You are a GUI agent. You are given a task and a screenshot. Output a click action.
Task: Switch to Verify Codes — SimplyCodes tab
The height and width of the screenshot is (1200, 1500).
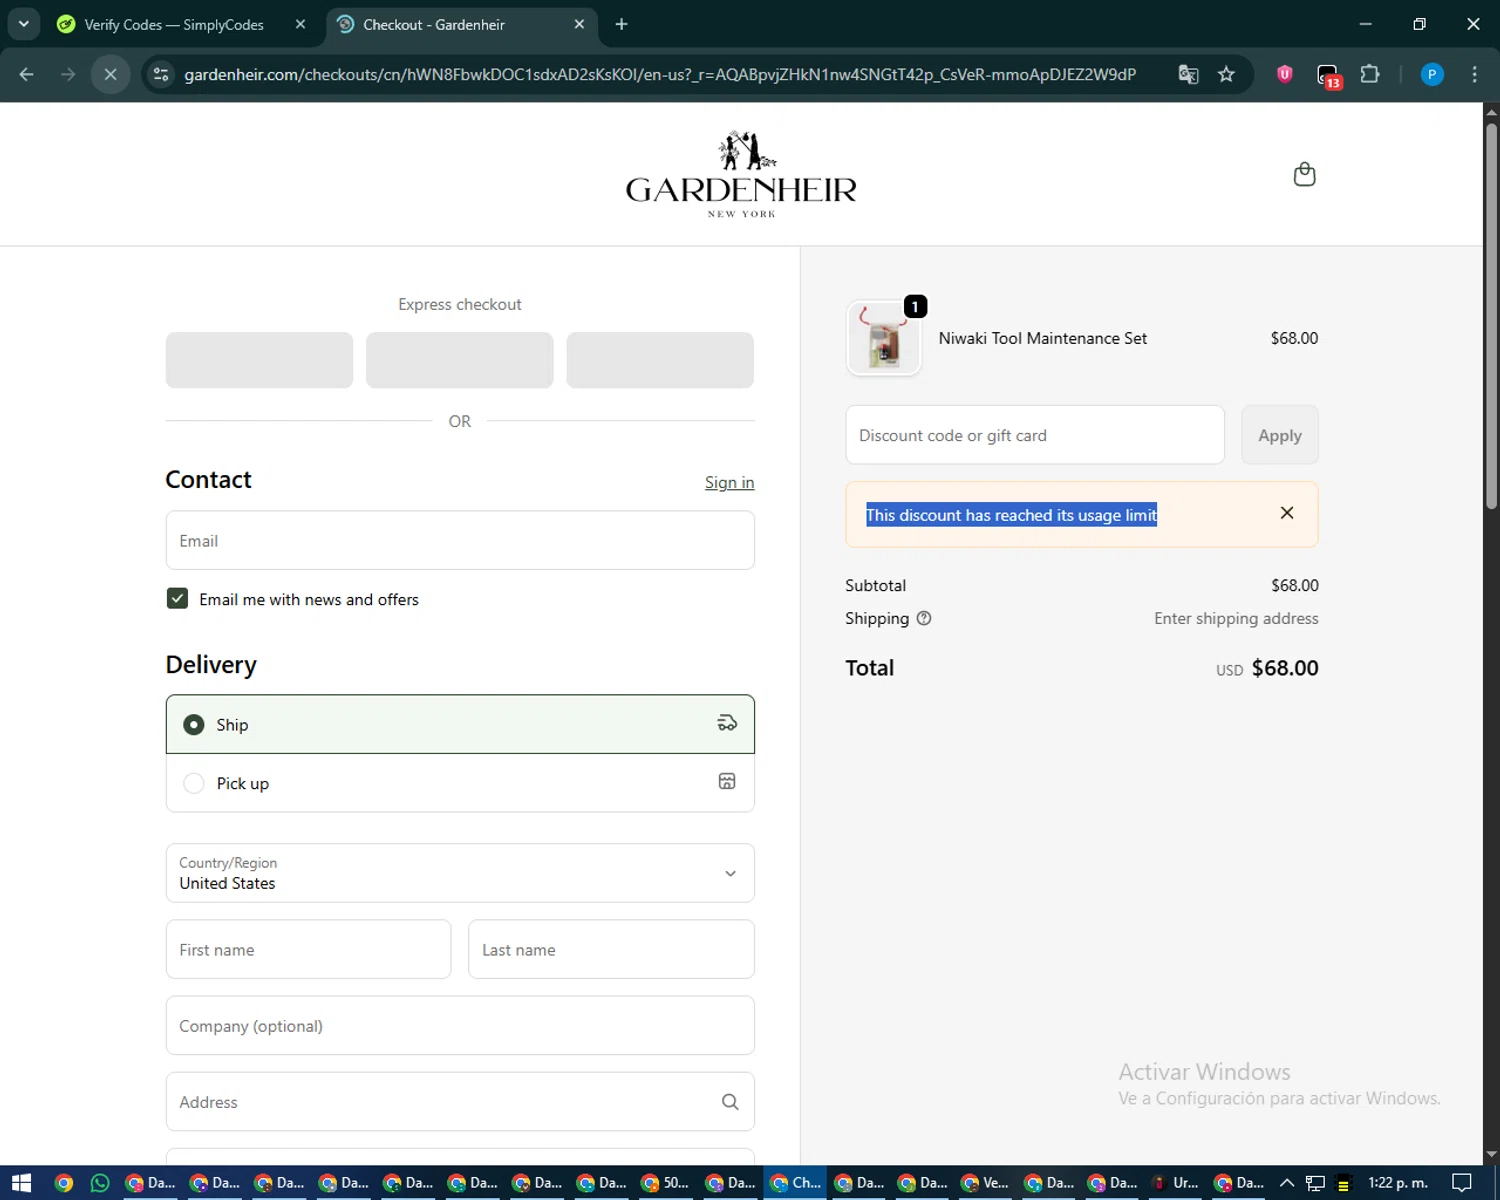point(180,24)
